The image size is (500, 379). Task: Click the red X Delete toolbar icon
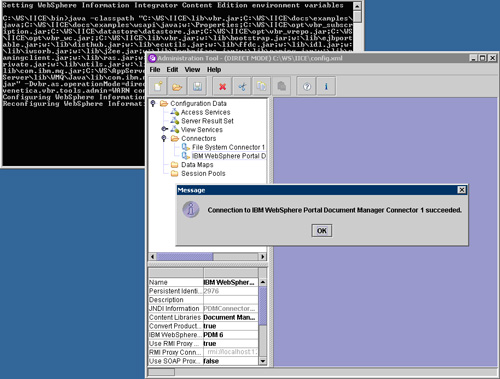pos(222,86)
